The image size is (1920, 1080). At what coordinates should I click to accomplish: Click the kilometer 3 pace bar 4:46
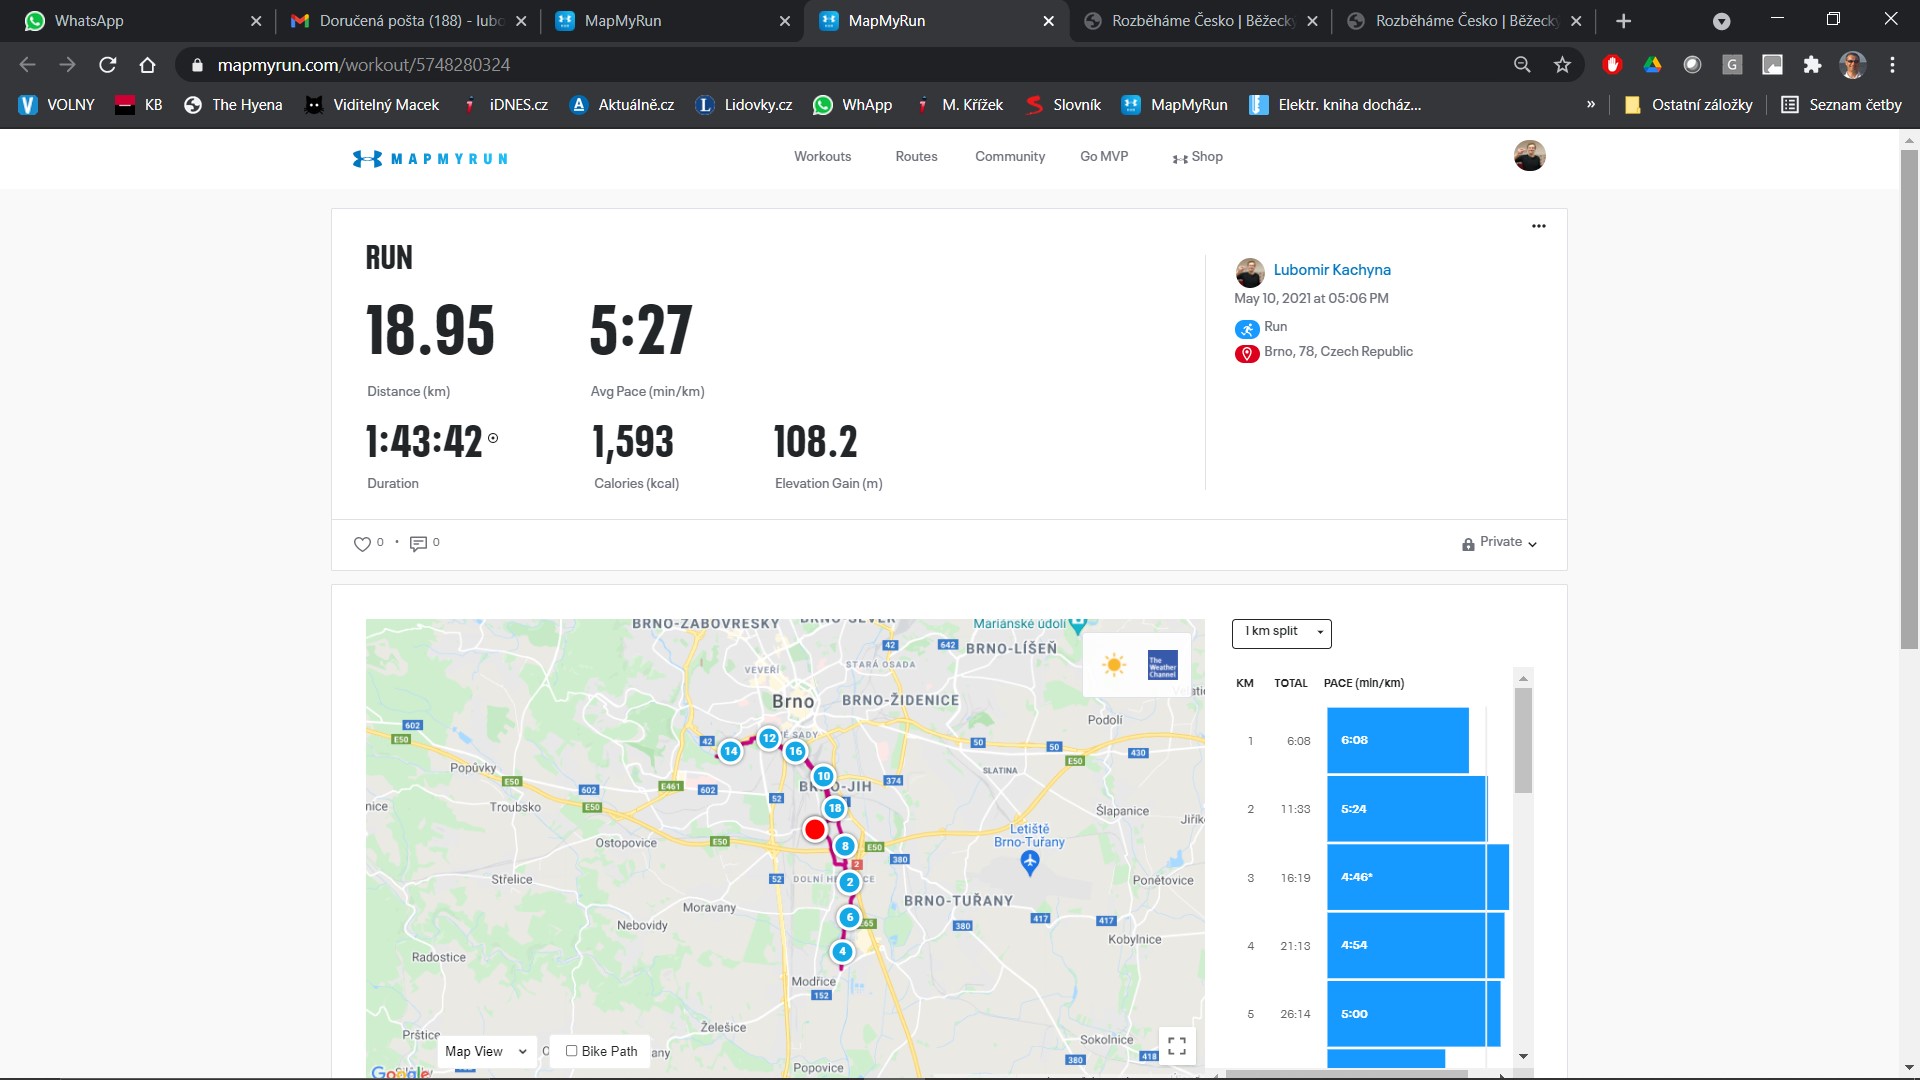[x=1417, y=877]
